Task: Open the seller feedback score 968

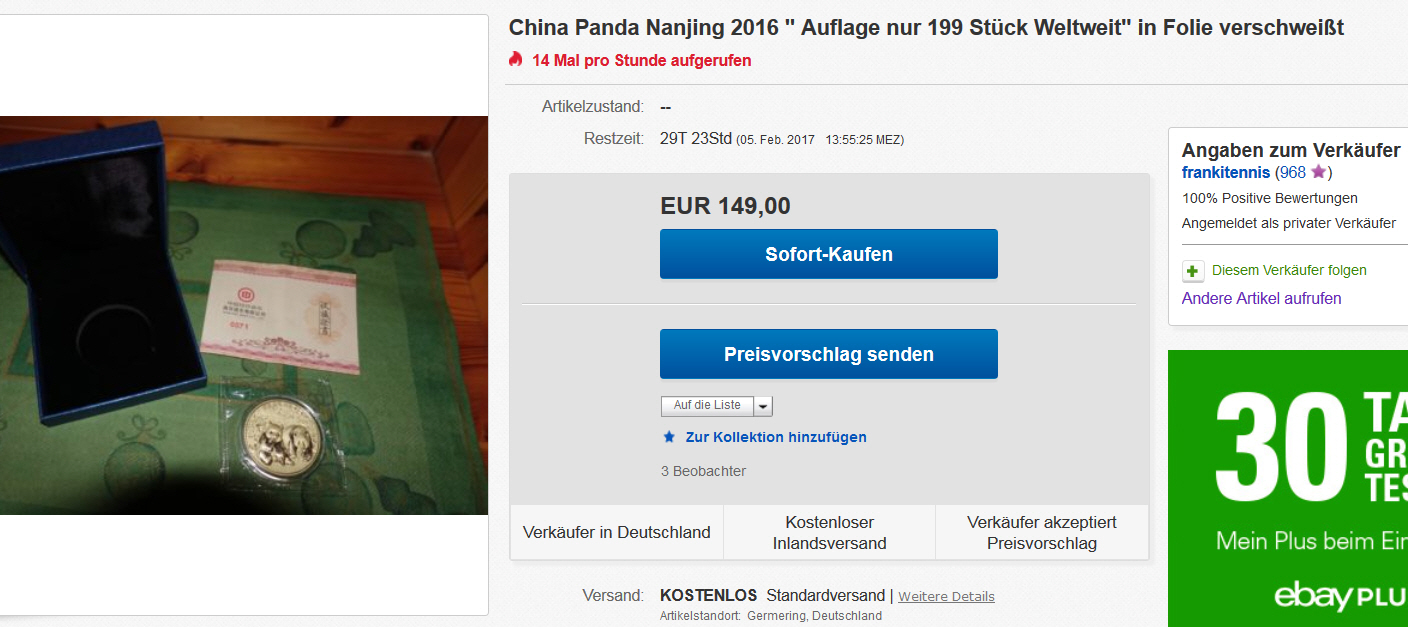Action: tap(1293, 173)
